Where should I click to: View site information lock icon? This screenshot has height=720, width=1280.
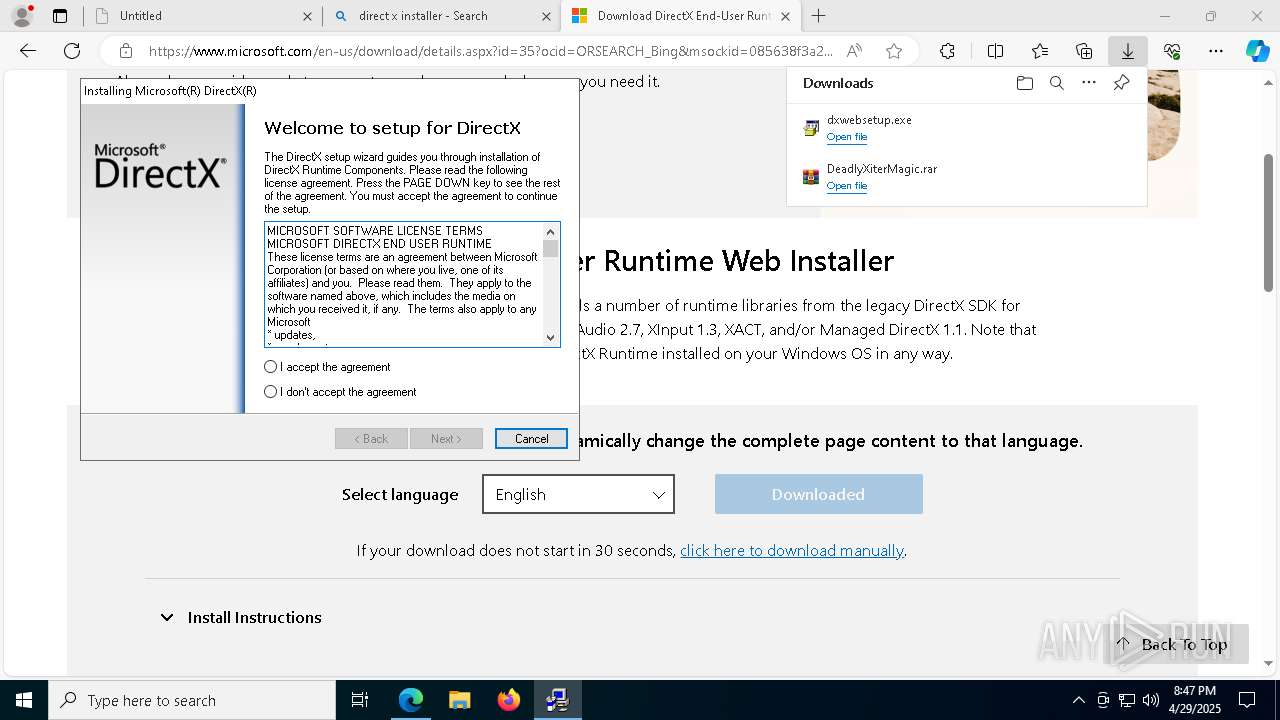click(x=126, y=51)
